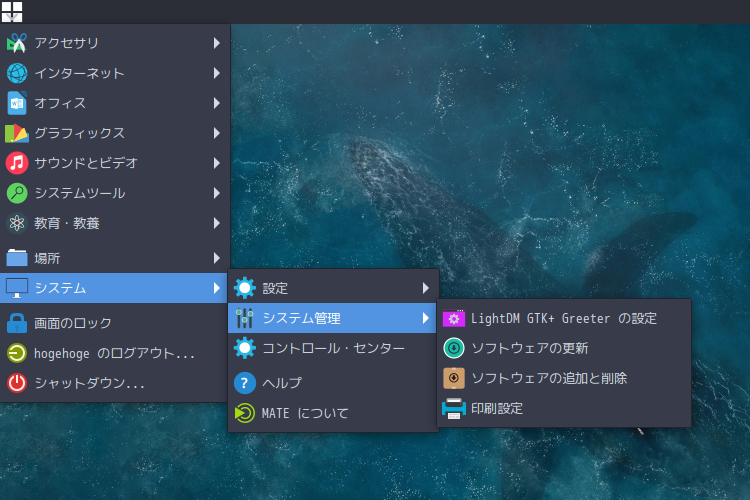Image resolution: width=750 pixels, height=500 pixels.
Task: Click the ソフトウェアの追加と削除 package icon
Action: (x=454, y=378)
